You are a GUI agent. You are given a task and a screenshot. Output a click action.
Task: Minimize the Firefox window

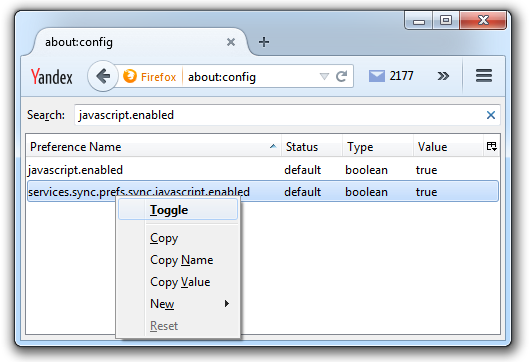(419, 21)
